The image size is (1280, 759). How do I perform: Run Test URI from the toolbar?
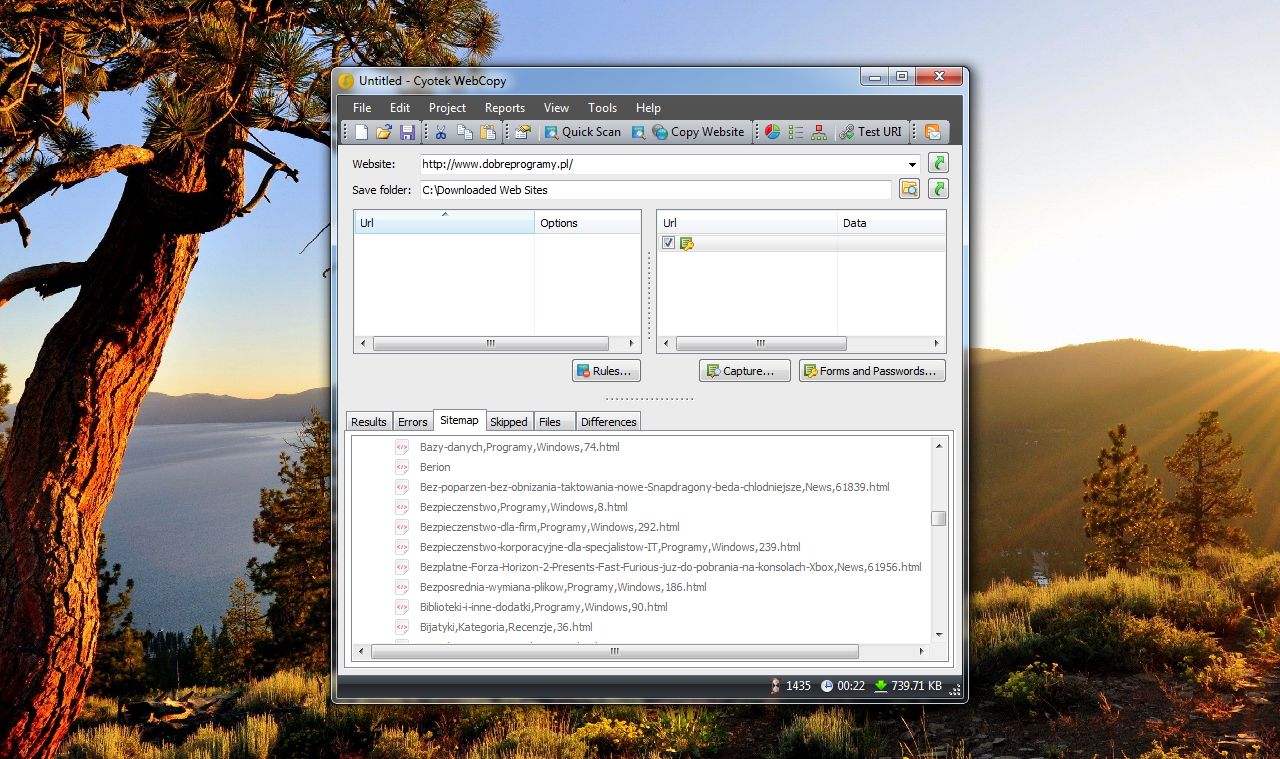(871, 131)
